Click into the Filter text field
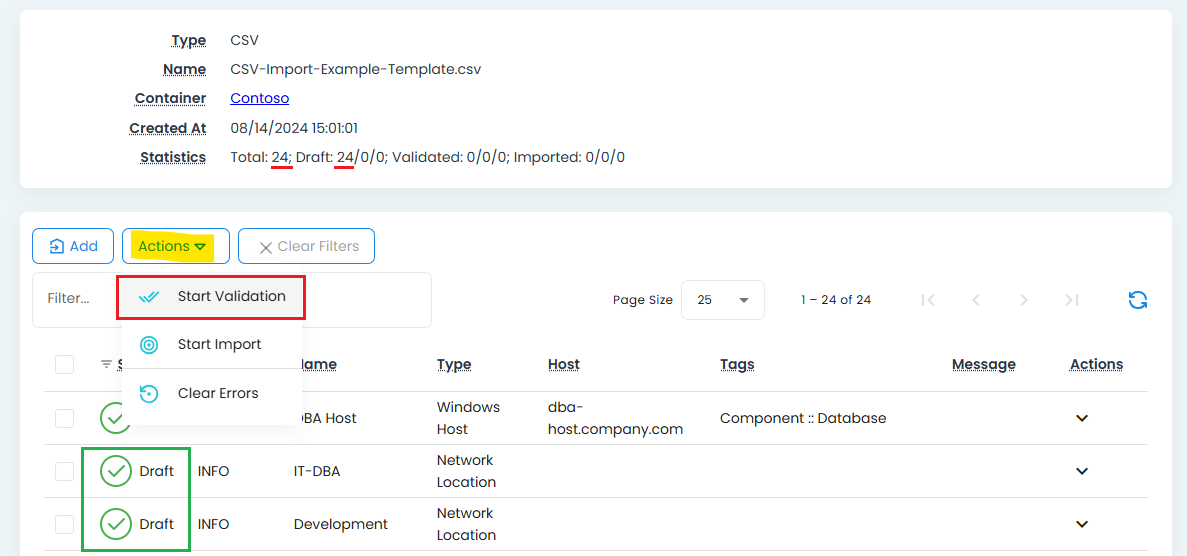The image size is (1187, 556). coord(75,299)
